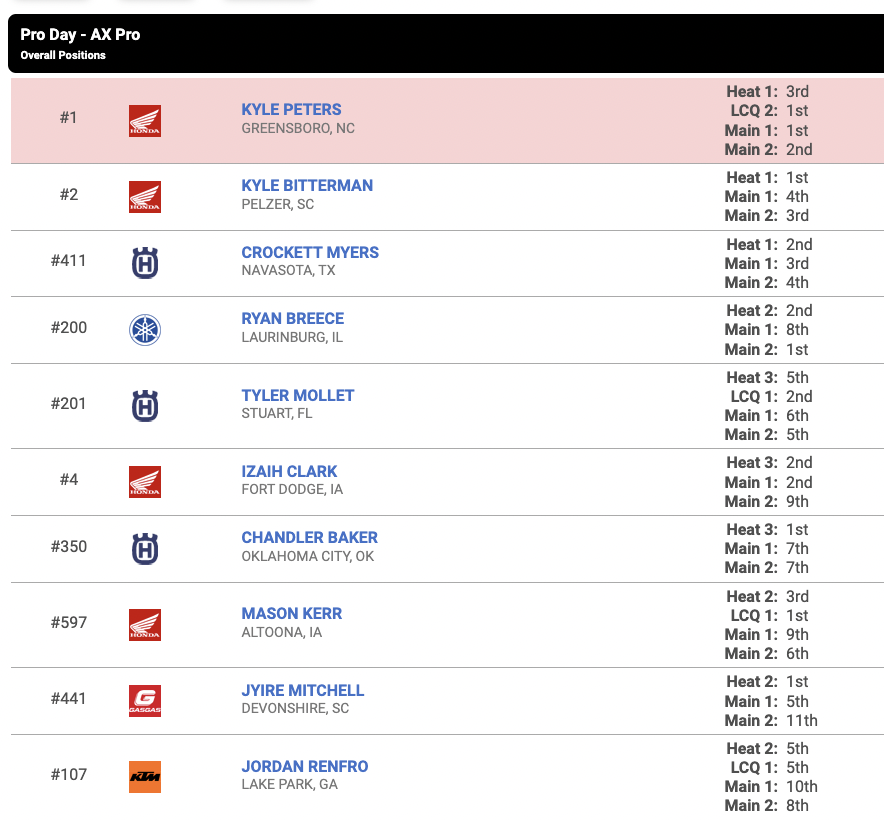Click Husqvarna logo in Chandler Baker row

(145, 549)
